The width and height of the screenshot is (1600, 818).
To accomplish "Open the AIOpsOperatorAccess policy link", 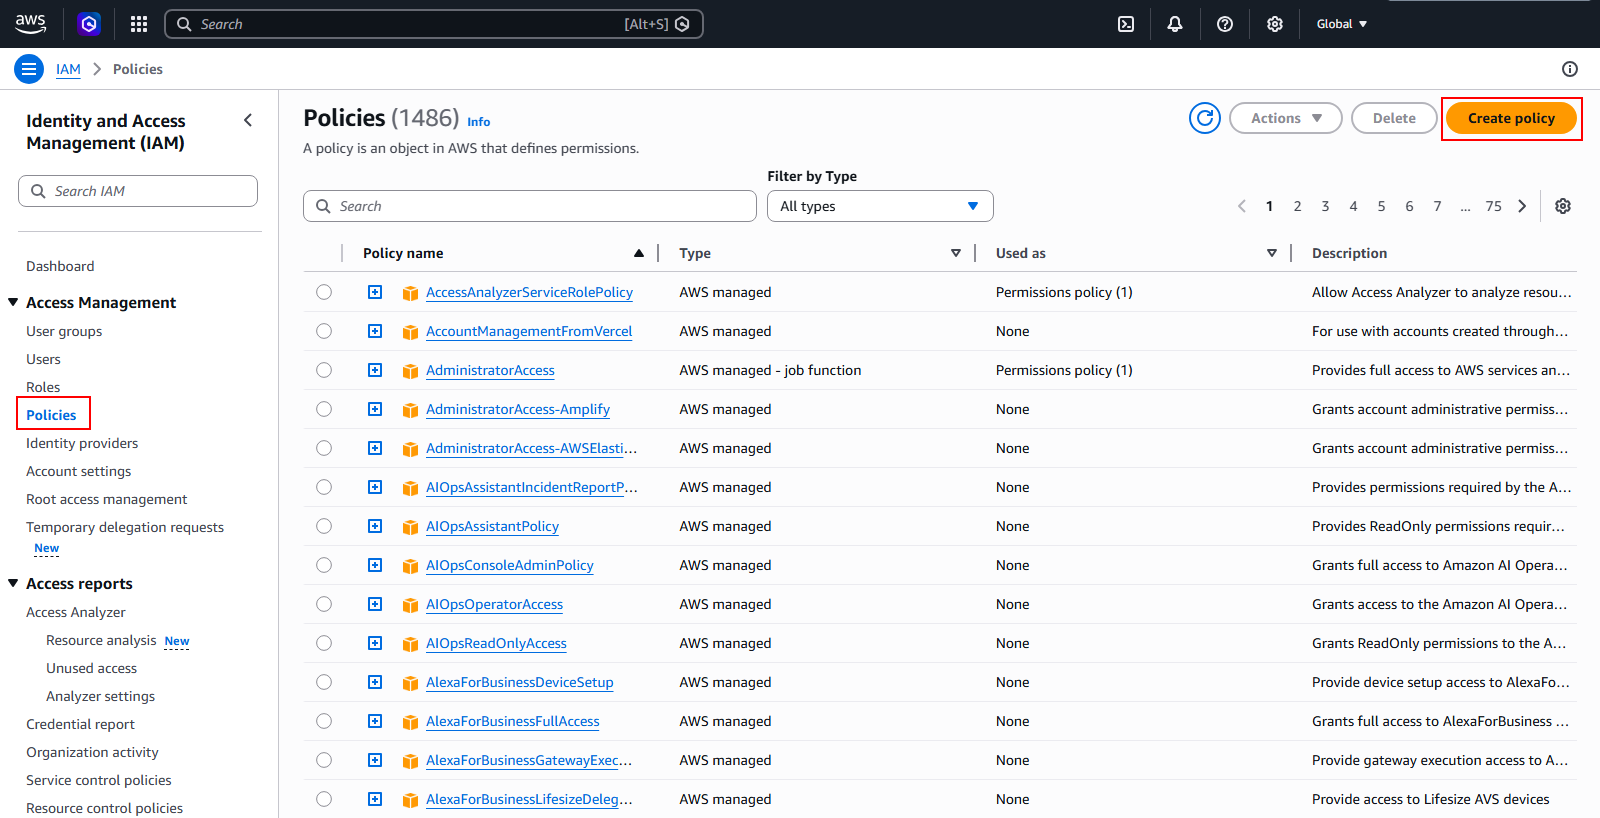I will click(x=494, y=604).
